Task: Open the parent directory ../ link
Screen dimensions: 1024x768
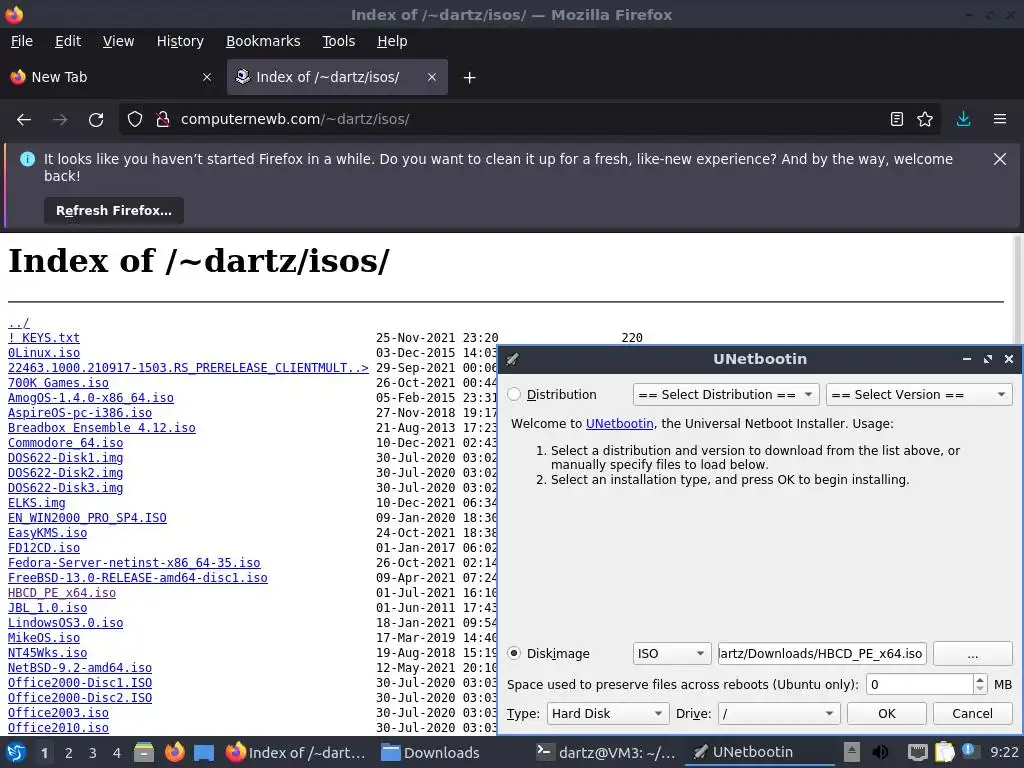Action: click(18, 323)
